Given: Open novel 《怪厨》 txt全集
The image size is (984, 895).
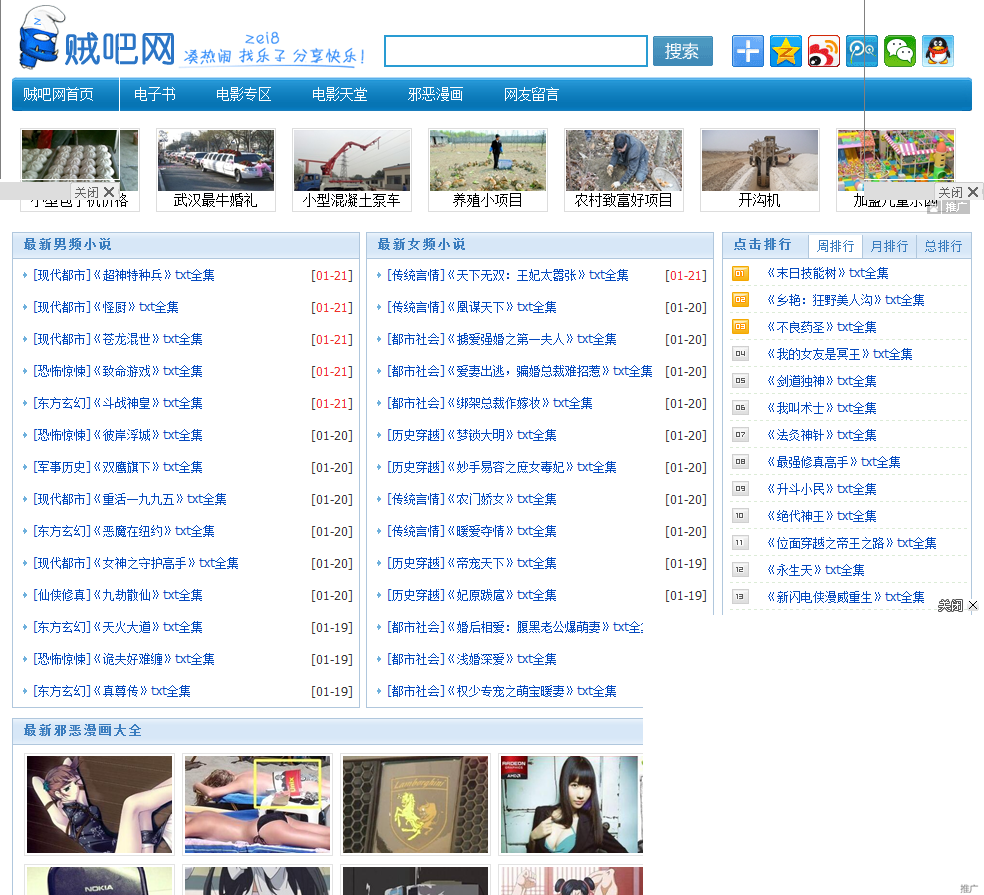Looking at the screenshot, I should 136,308.
